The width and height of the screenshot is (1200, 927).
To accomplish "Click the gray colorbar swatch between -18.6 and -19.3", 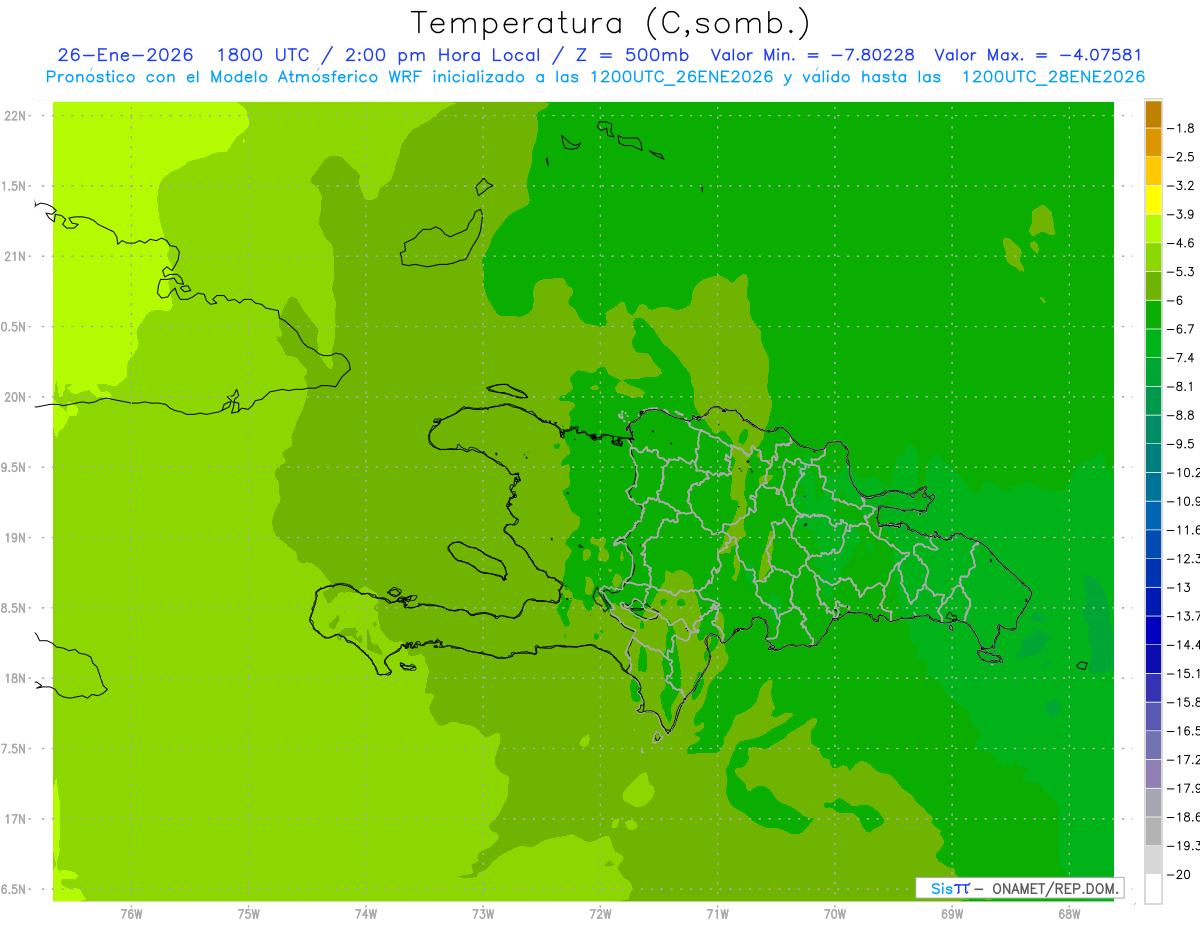I will pos(1153,831).
